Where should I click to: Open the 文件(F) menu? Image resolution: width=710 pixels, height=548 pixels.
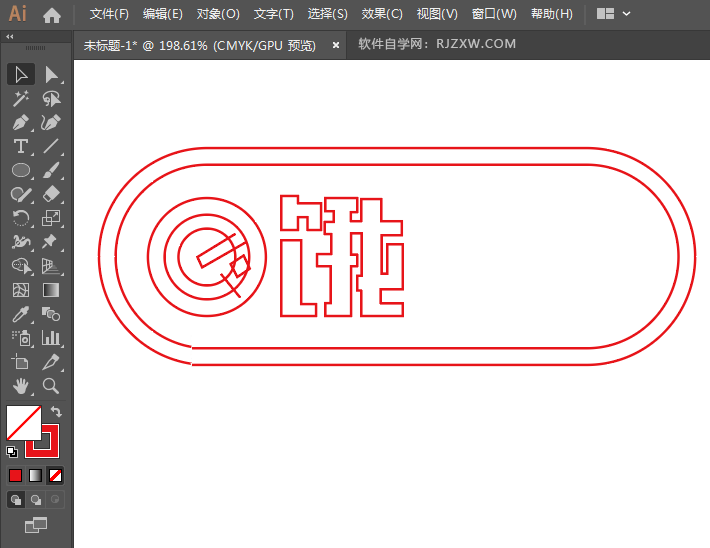point(109,14)
